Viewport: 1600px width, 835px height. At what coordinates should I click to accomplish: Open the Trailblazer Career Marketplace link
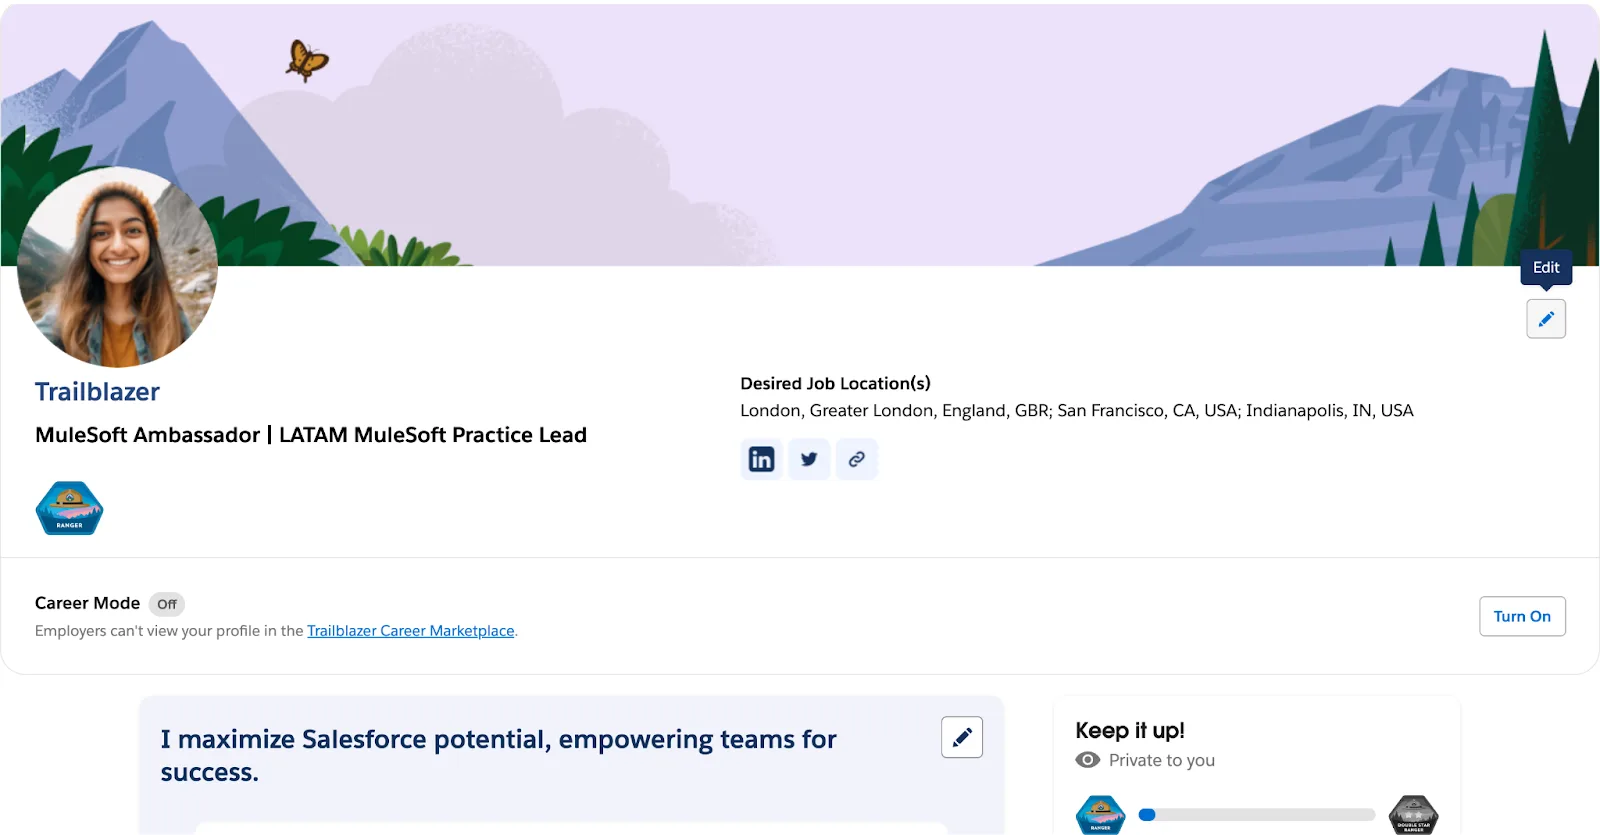pos(411,631)
